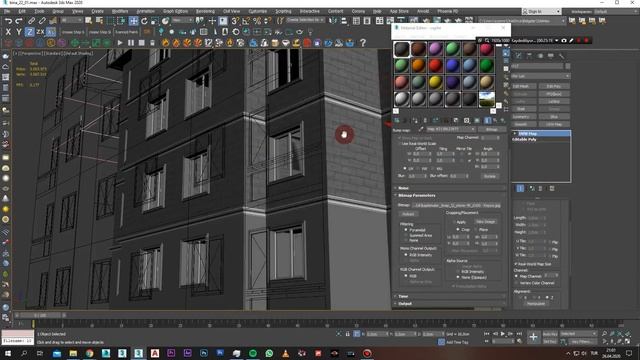Activate the Select and Rotate tool
640x360 pixels.
point(144,20)
